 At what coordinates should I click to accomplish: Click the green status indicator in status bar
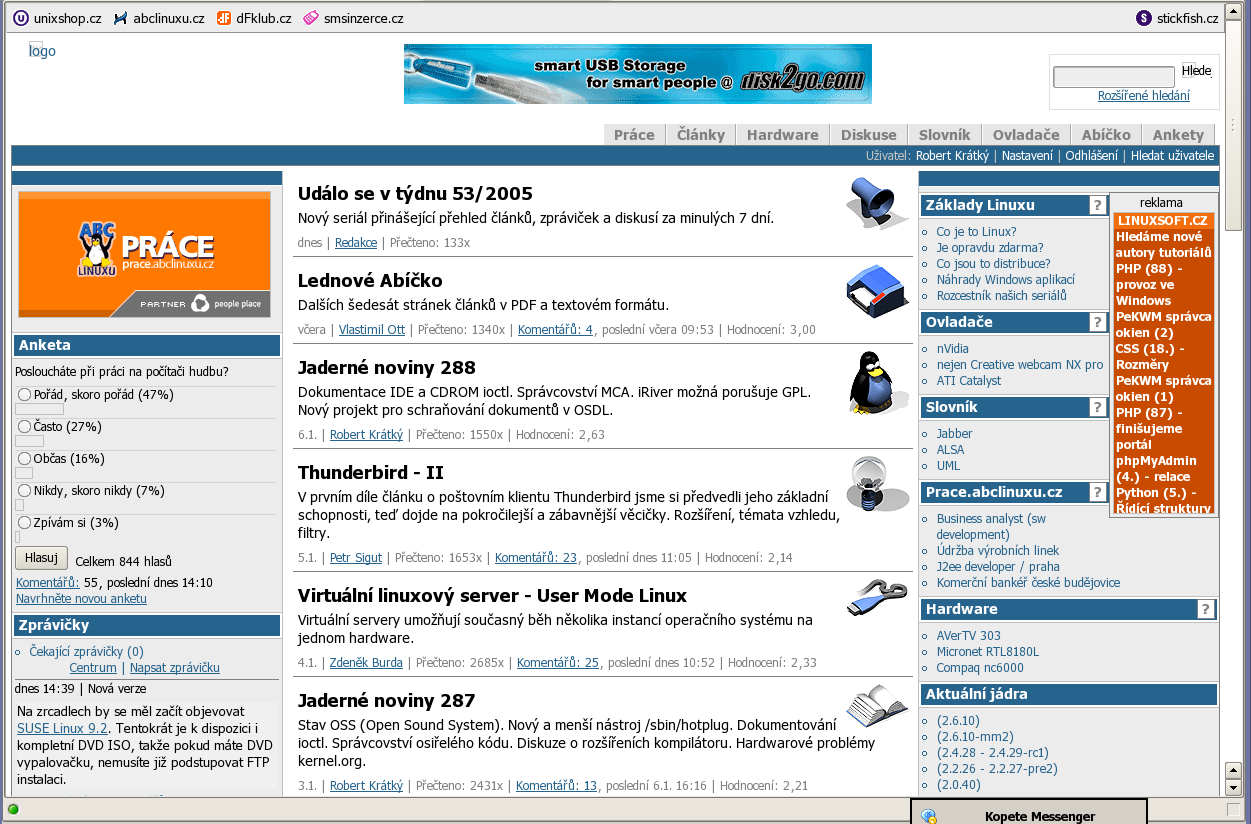[13, 809]
